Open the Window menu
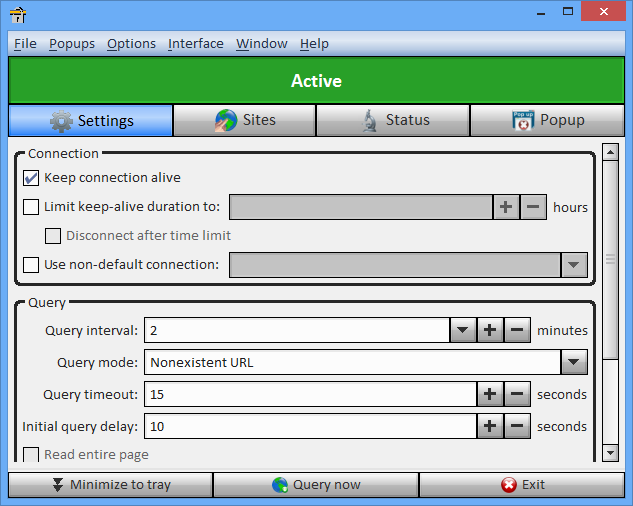This screenshot has height=506, width=633. point(262,44)
